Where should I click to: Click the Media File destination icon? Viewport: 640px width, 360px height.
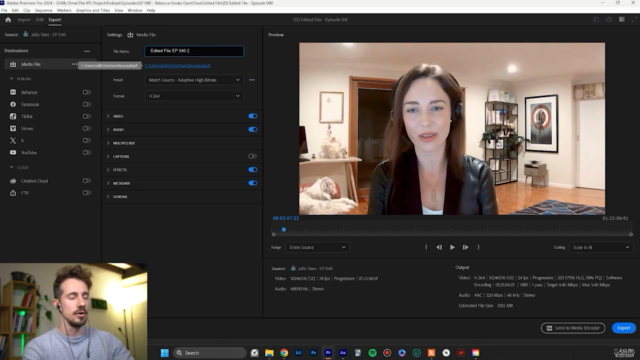point(13,64)
